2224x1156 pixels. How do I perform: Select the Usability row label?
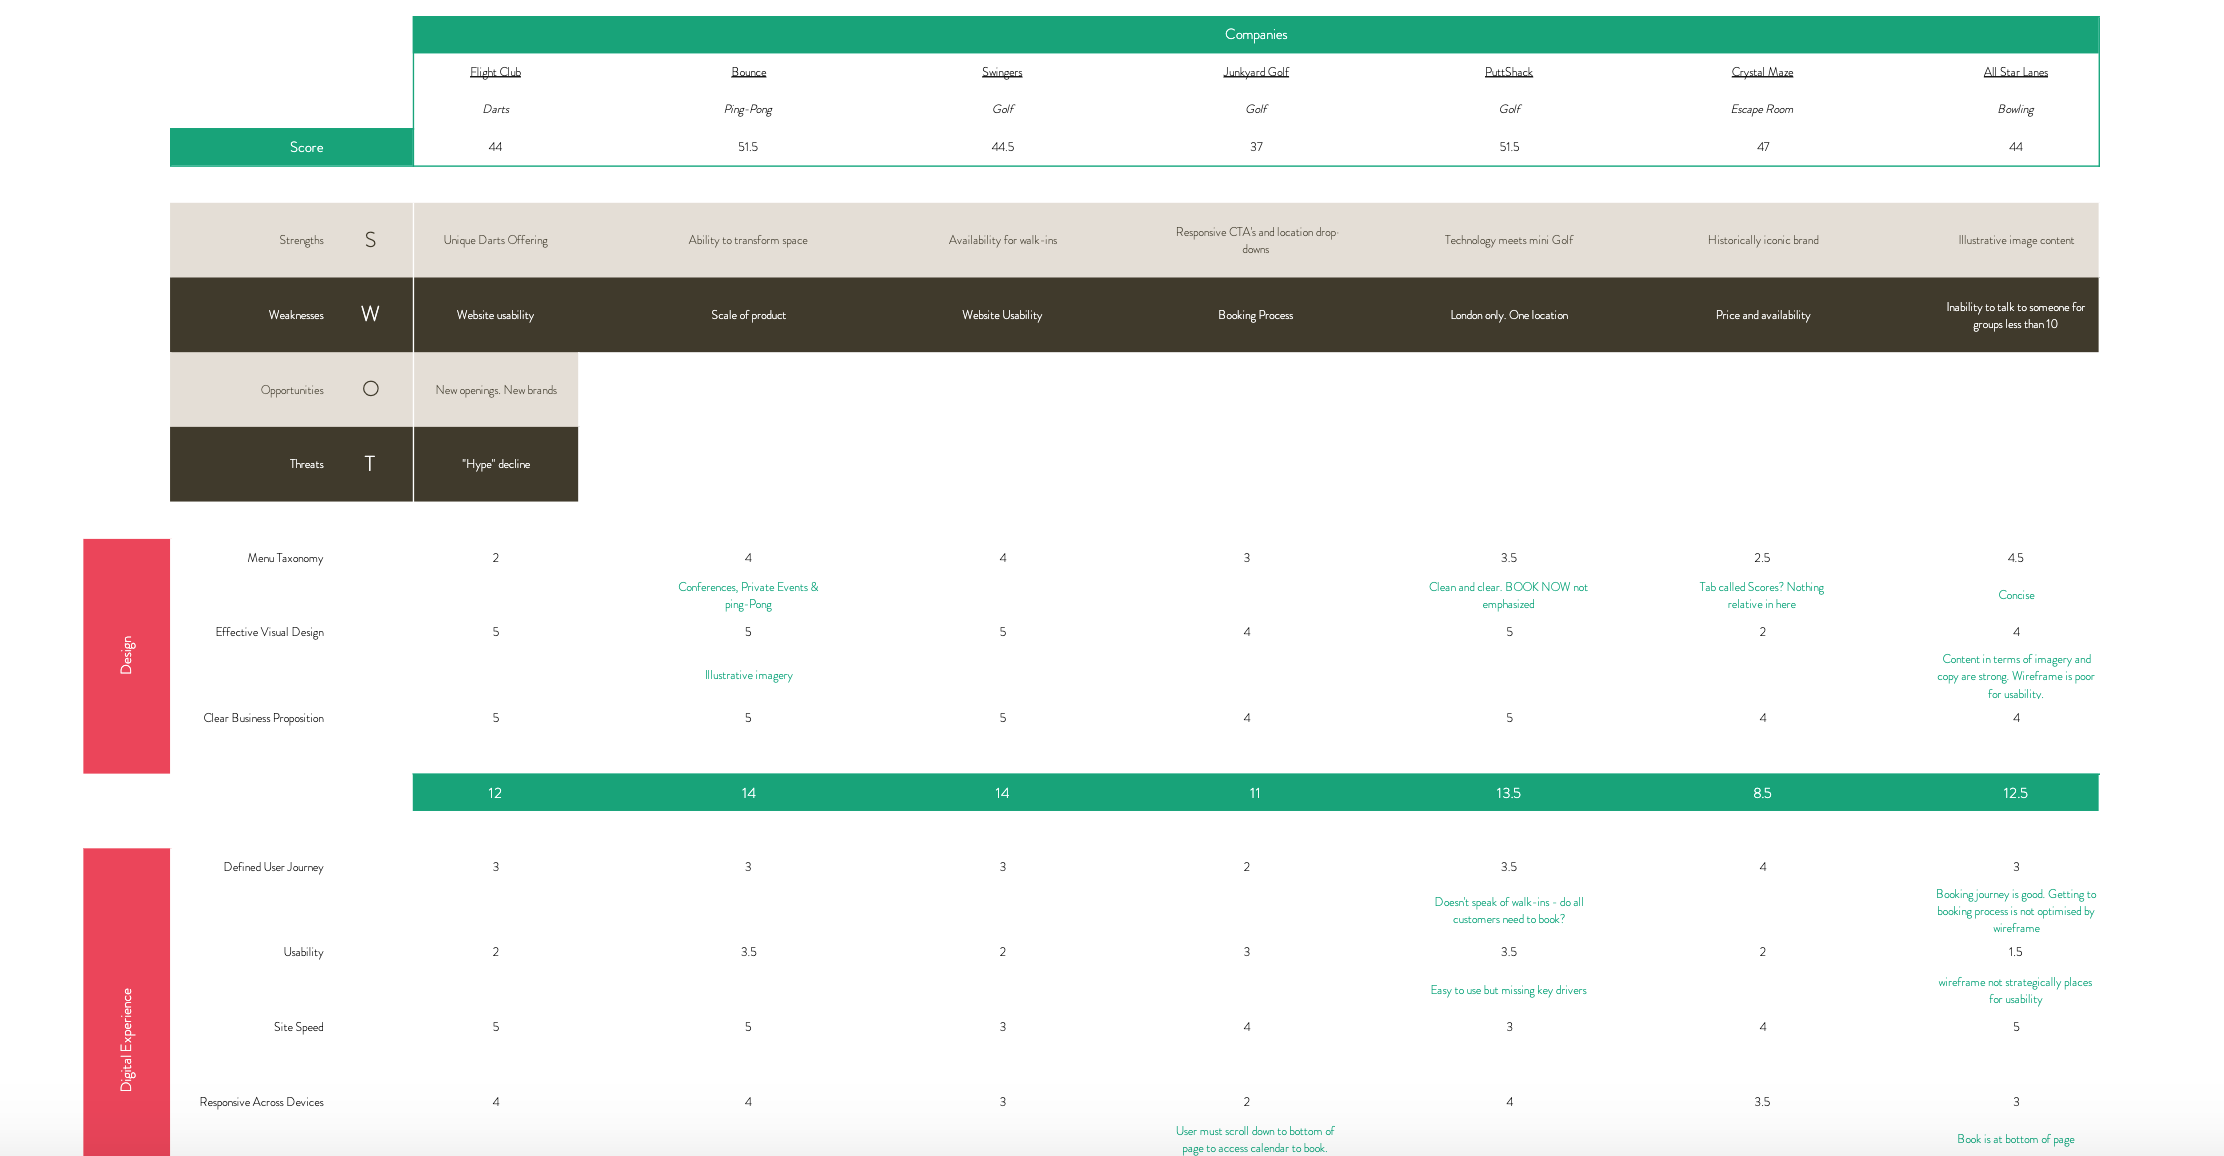(303, 952)
